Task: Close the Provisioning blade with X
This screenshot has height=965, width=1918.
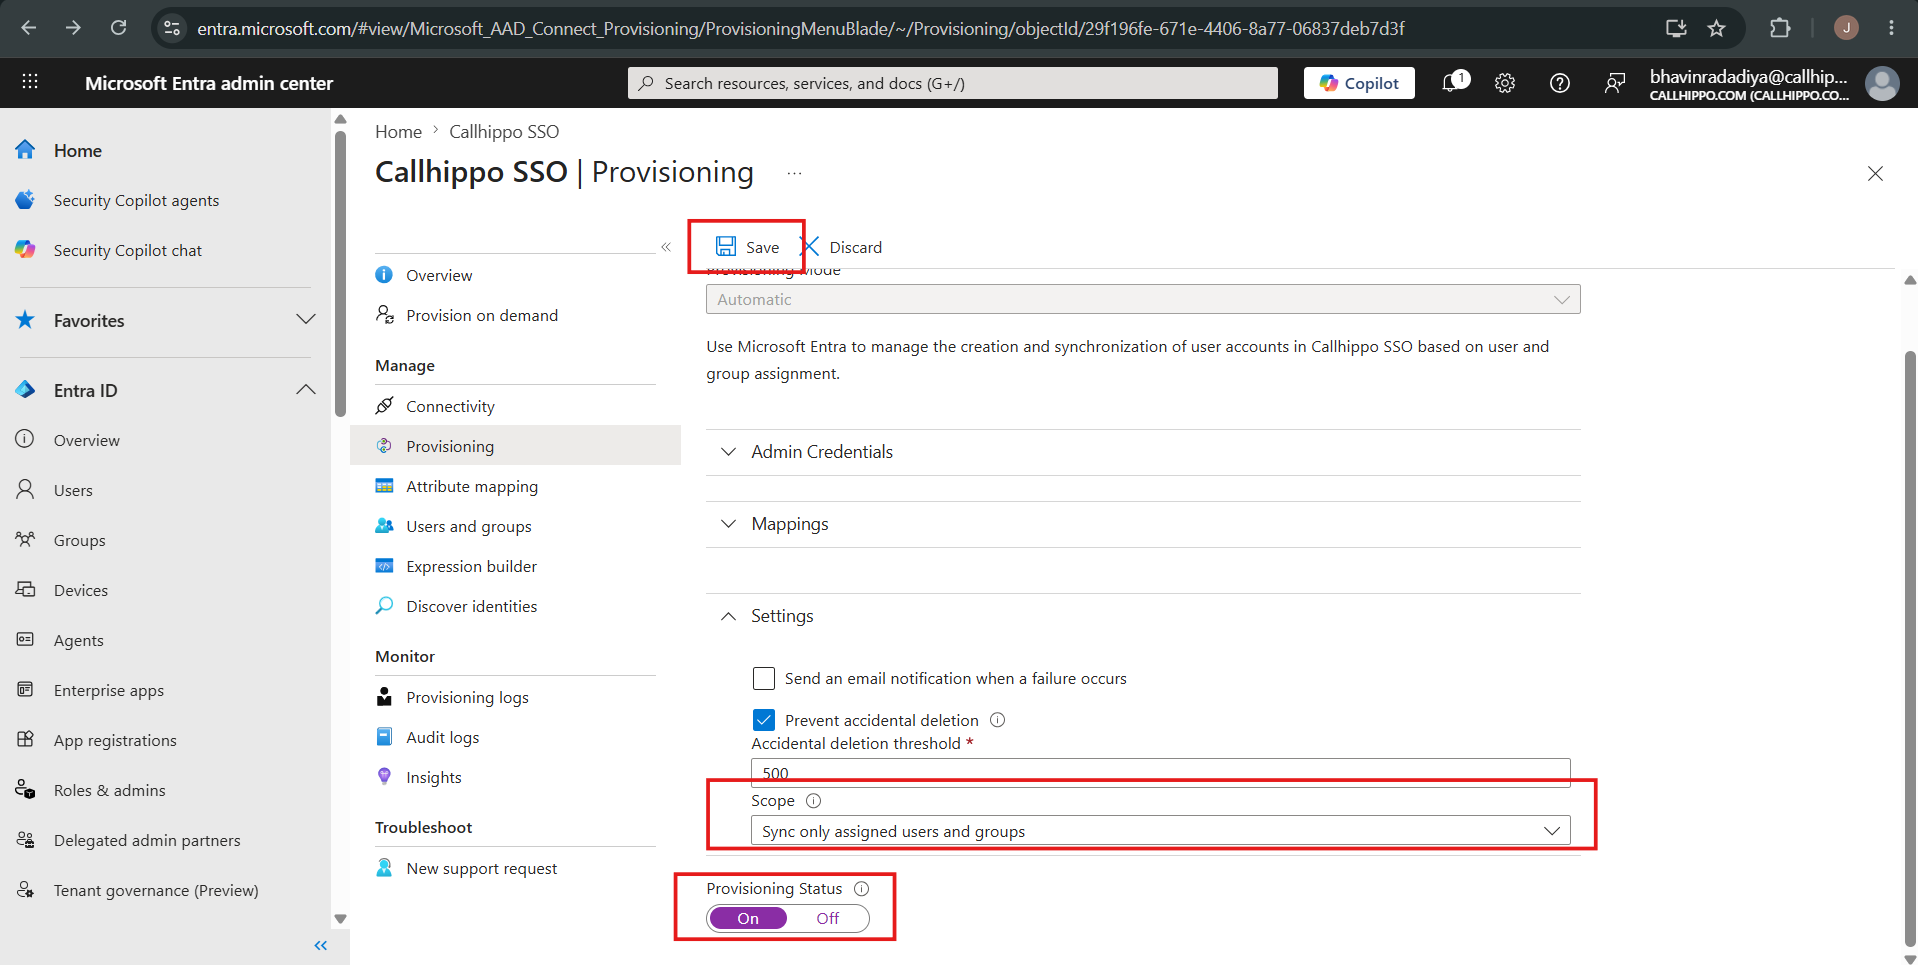Action: 1875,173
